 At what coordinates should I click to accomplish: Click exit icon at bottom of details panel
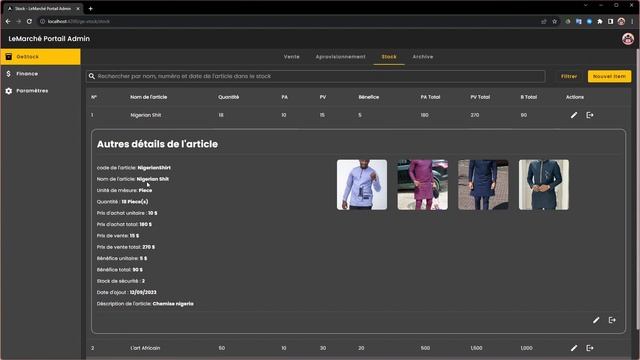(612, 320)
